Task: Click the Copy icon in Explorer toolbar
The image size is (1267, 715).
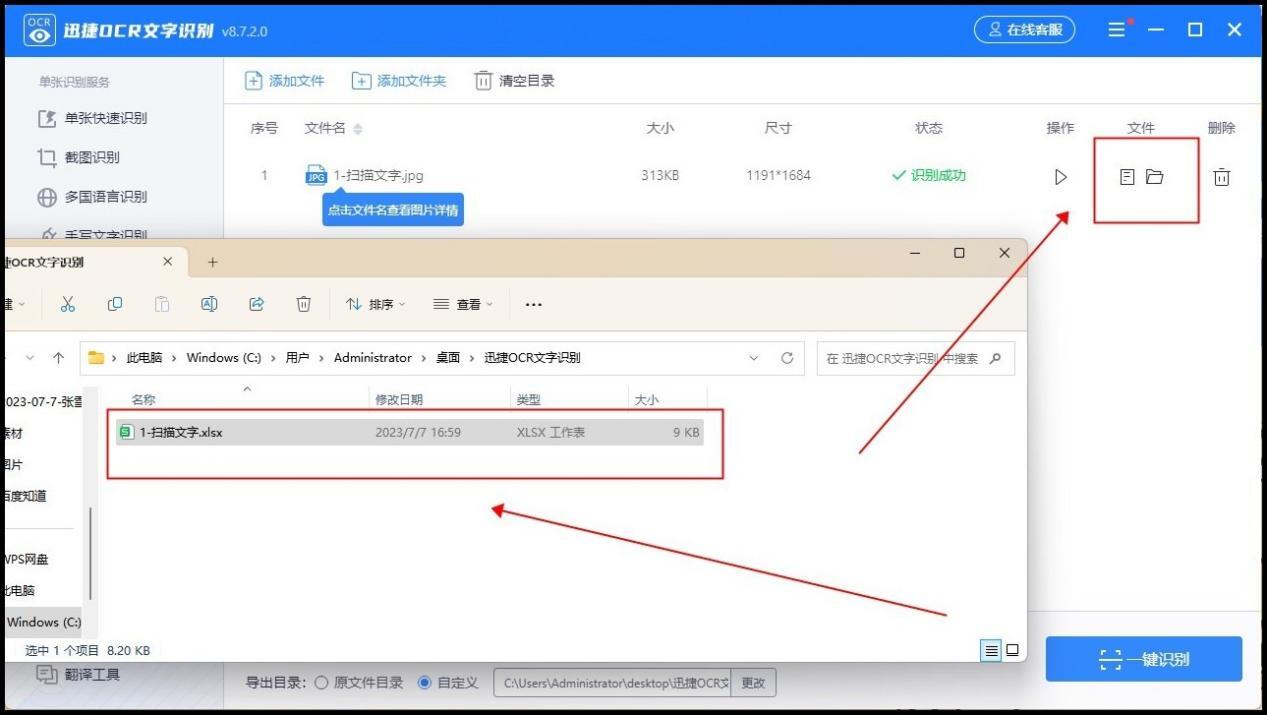Action: 115,304
